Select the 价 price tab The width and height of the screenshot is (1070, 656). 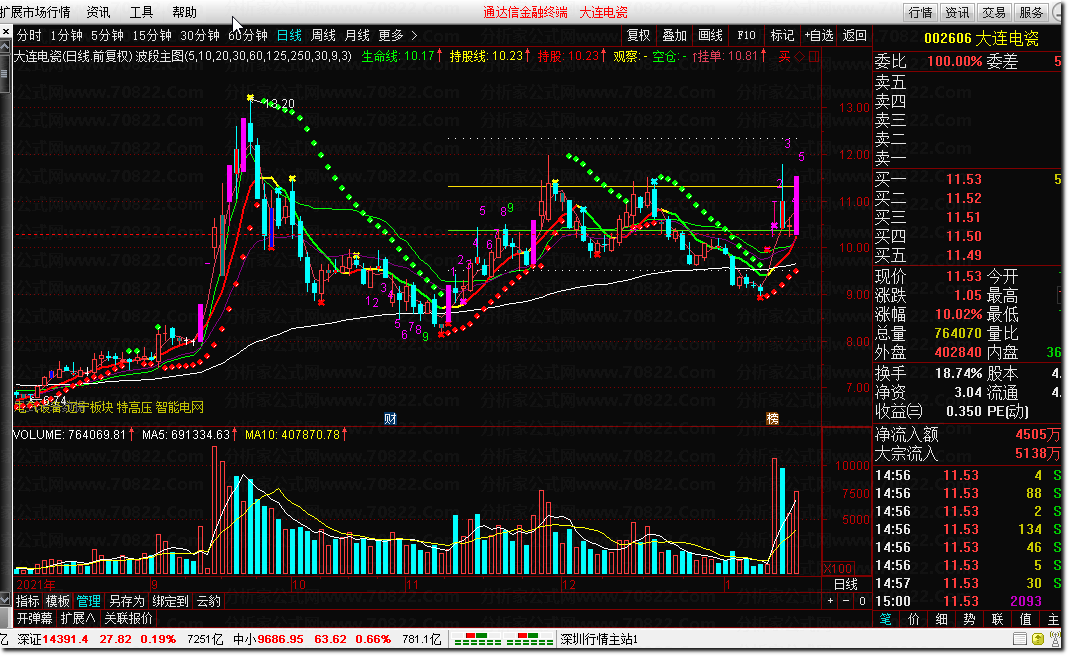(914, 619)
